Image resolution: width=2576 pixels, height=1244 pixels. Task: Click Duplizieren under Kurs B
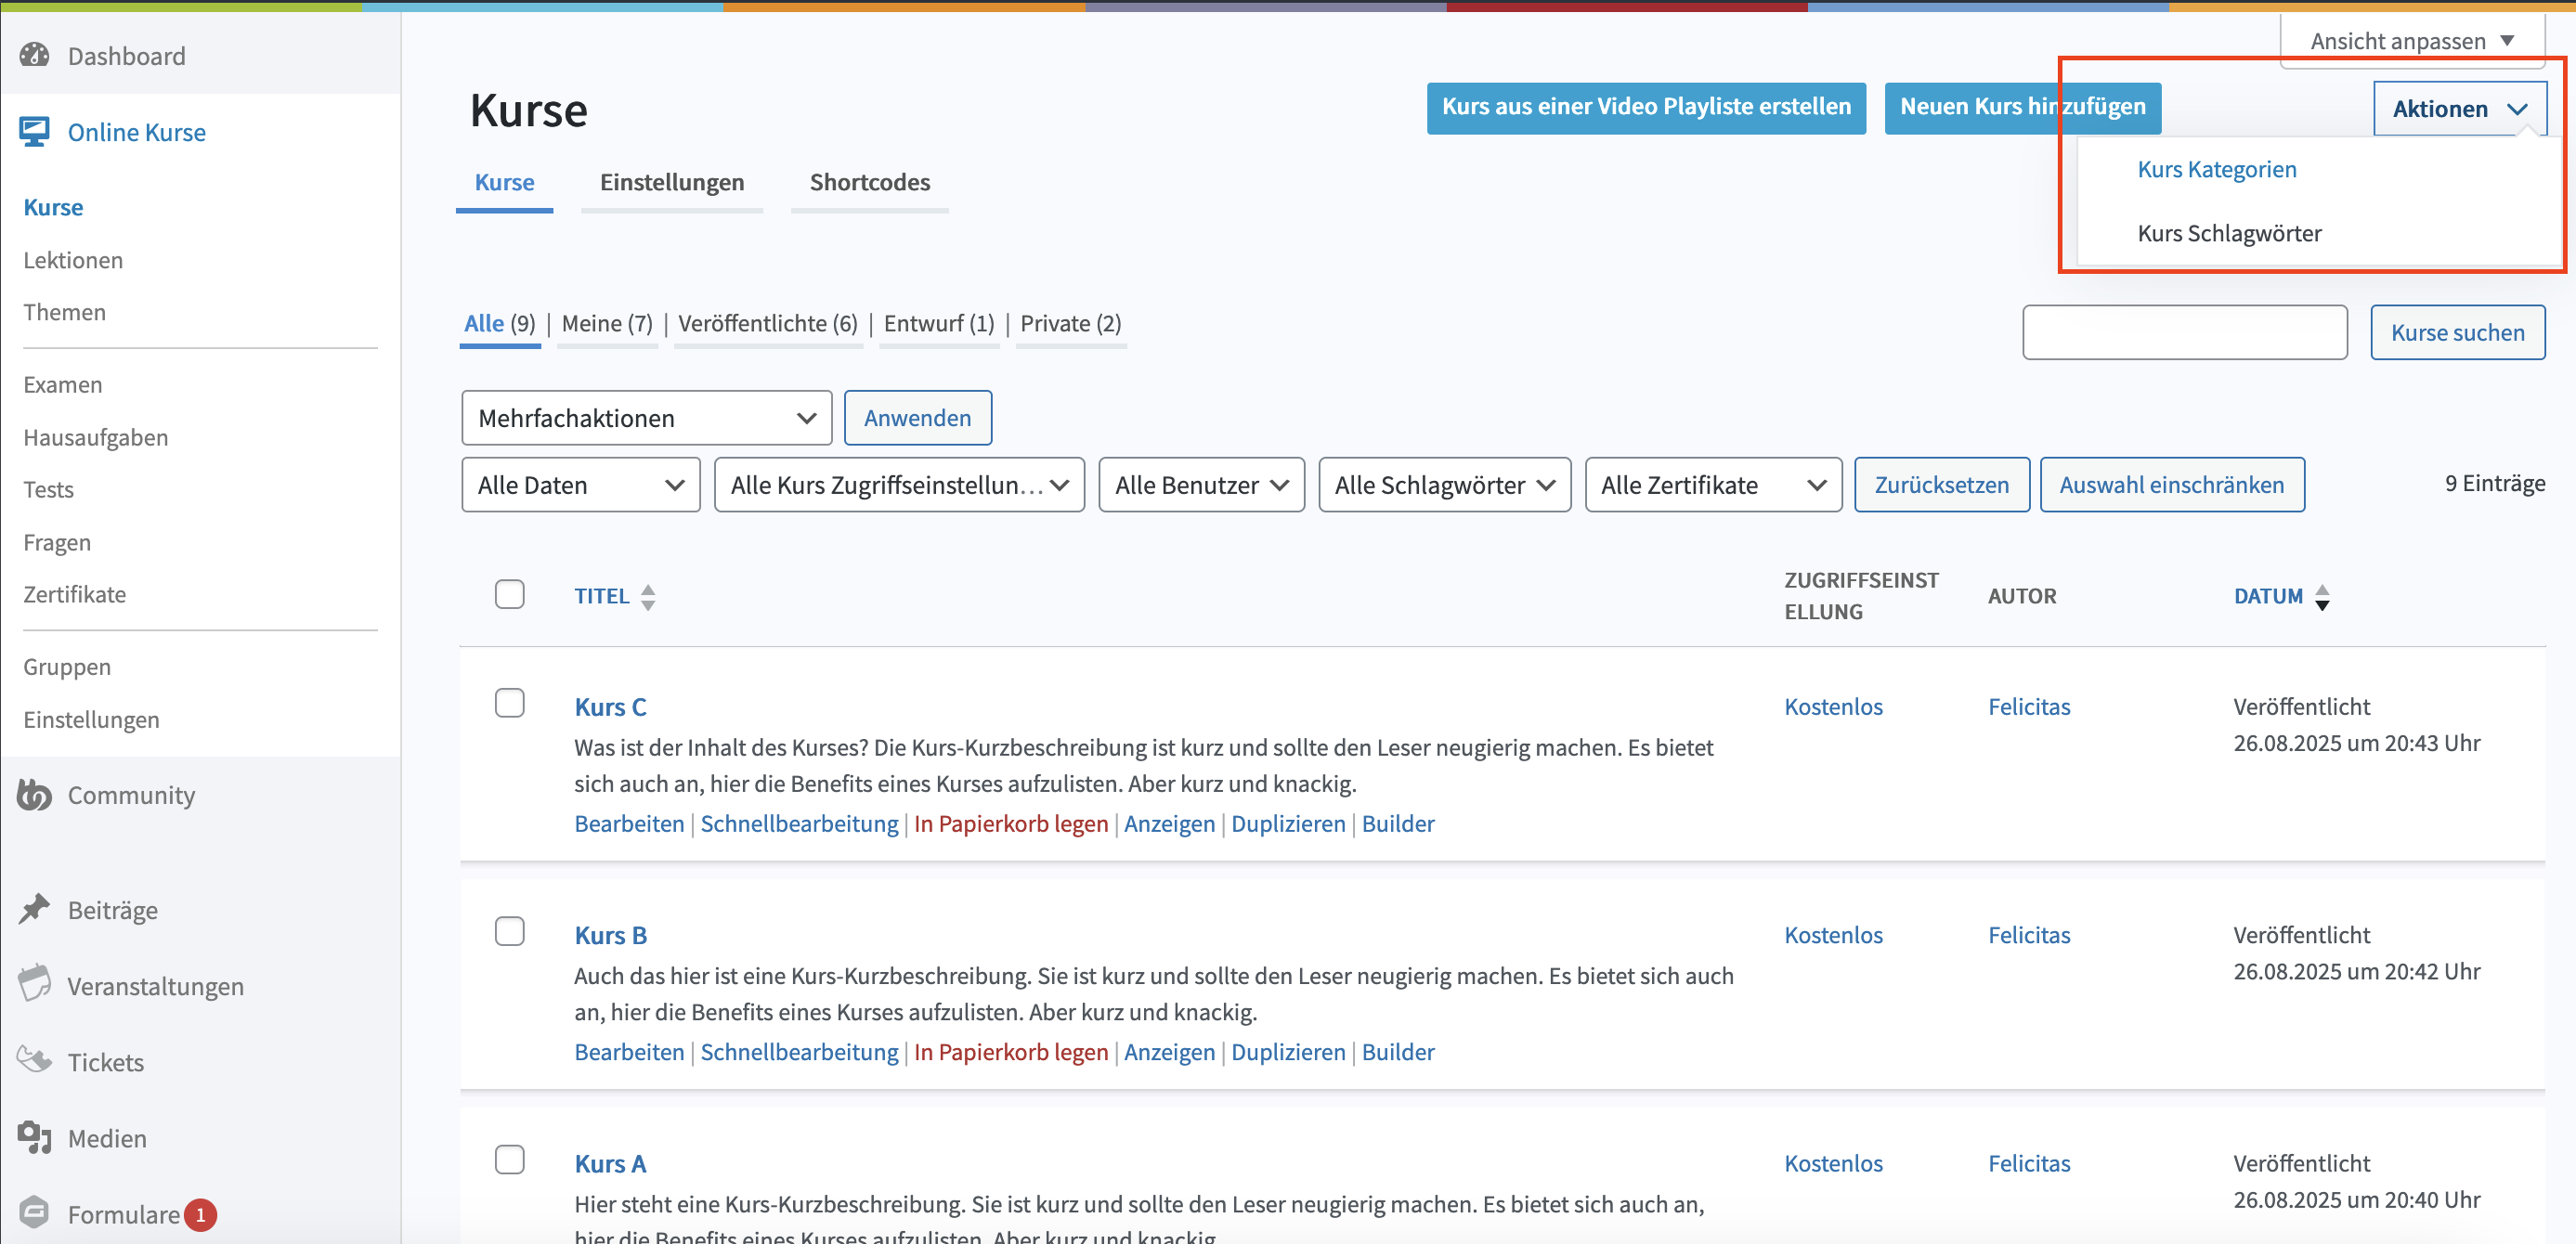(x=1288, y=1051)
